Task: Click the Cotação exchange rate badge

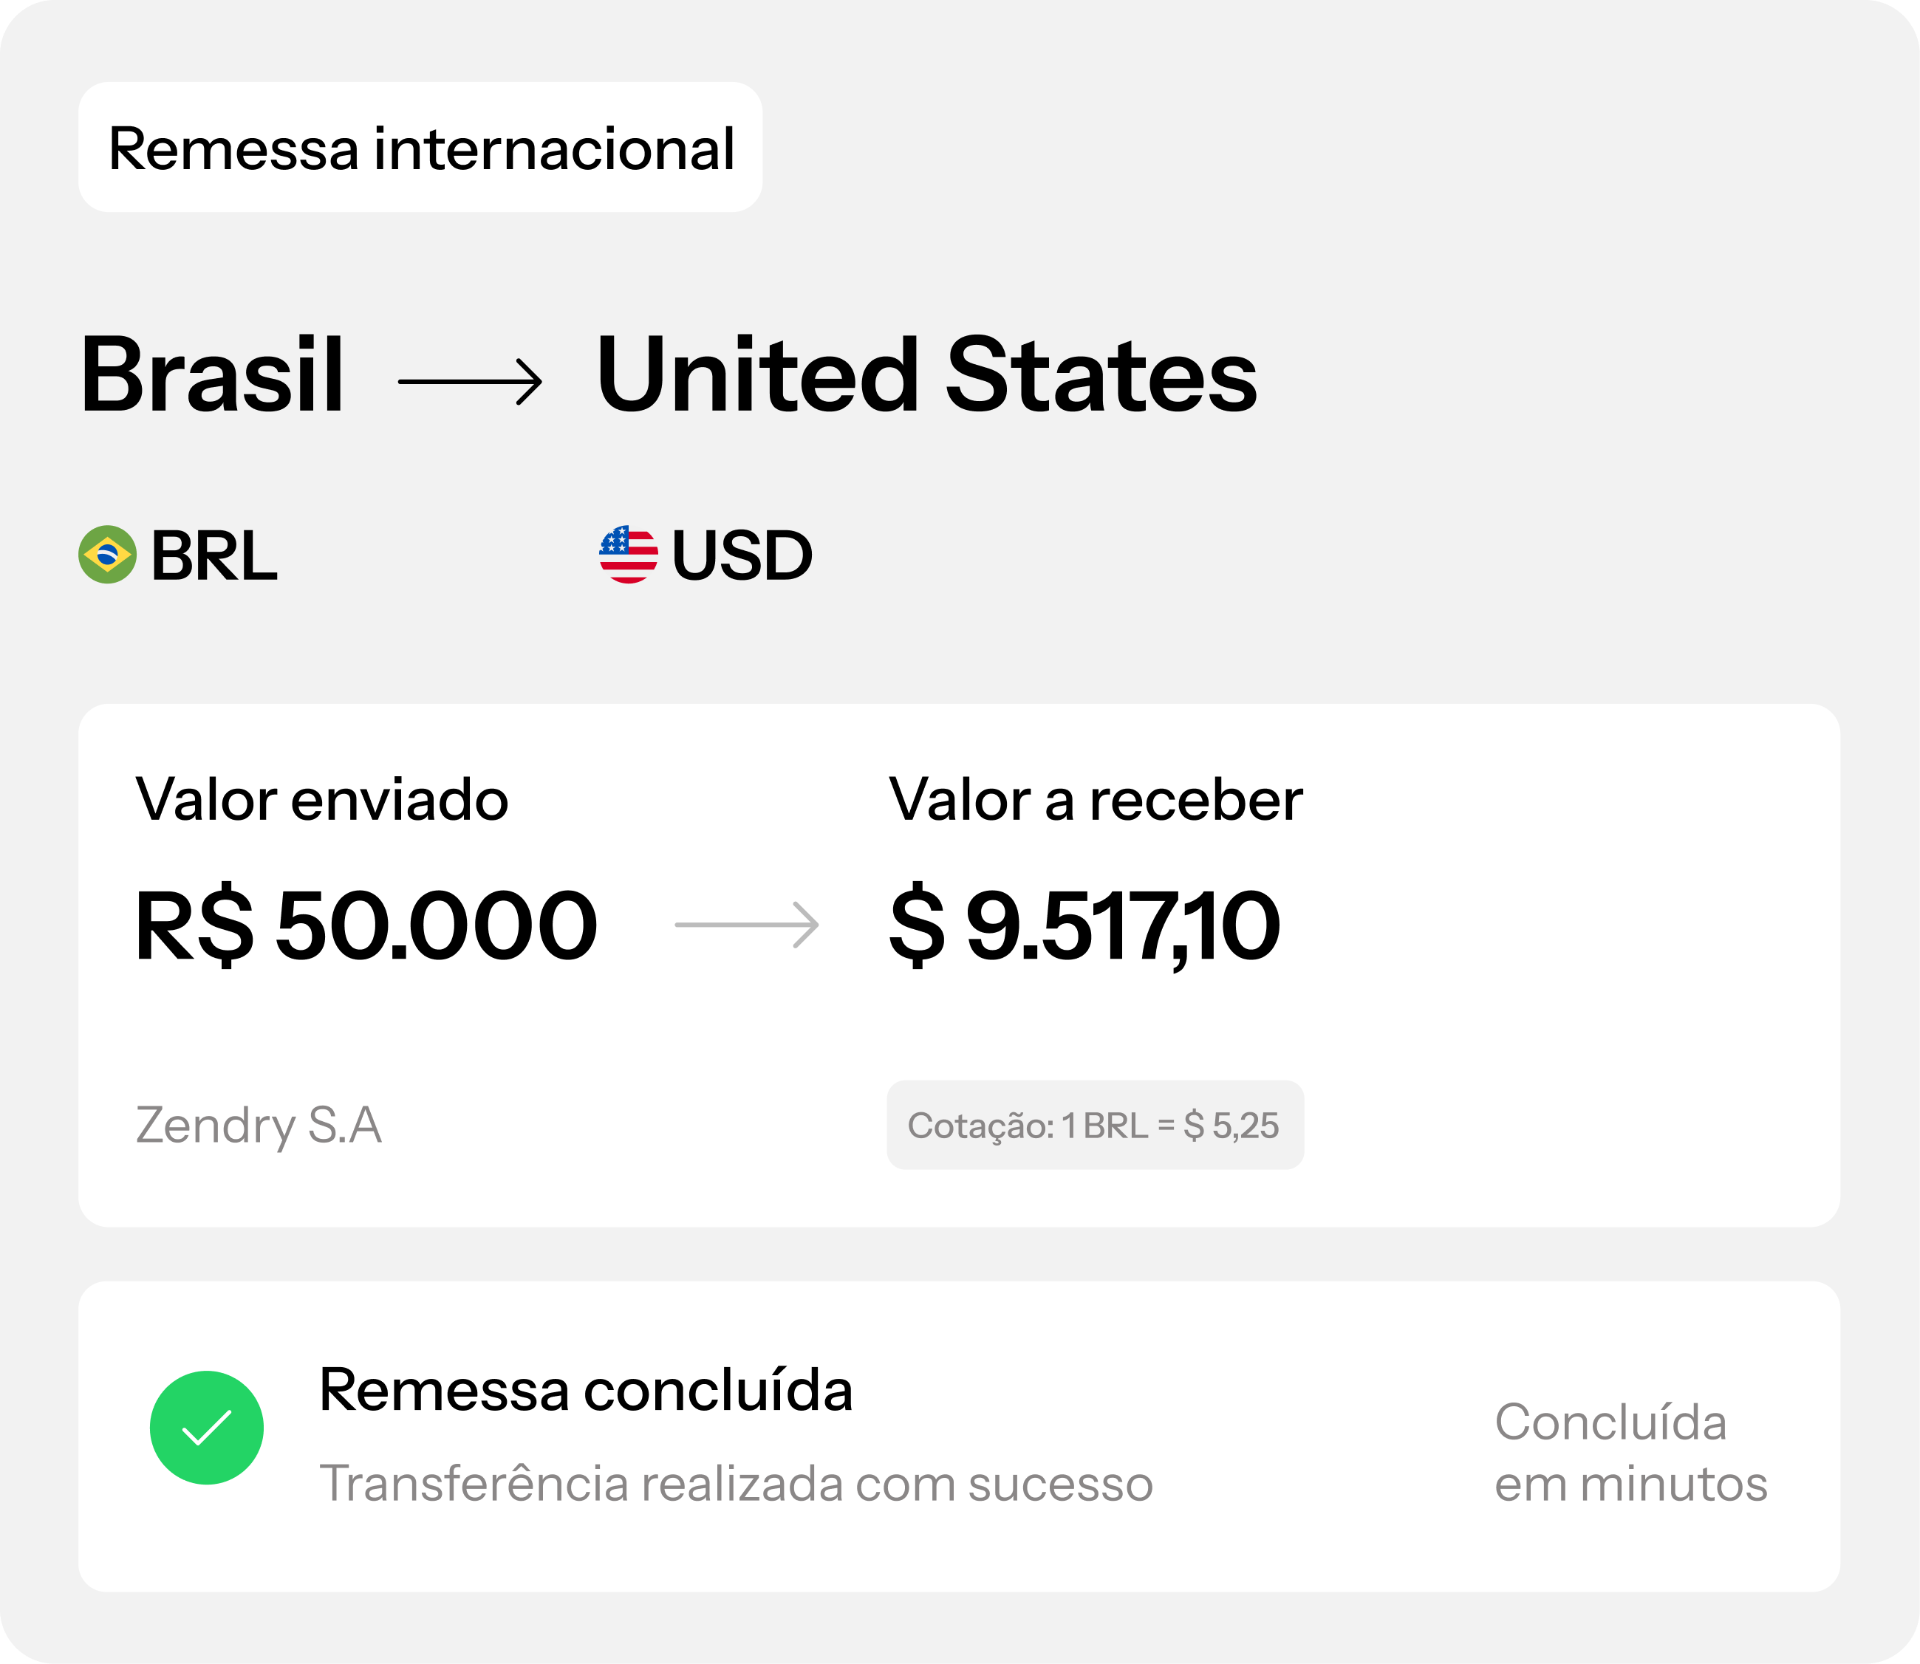Action: 1094,1125
